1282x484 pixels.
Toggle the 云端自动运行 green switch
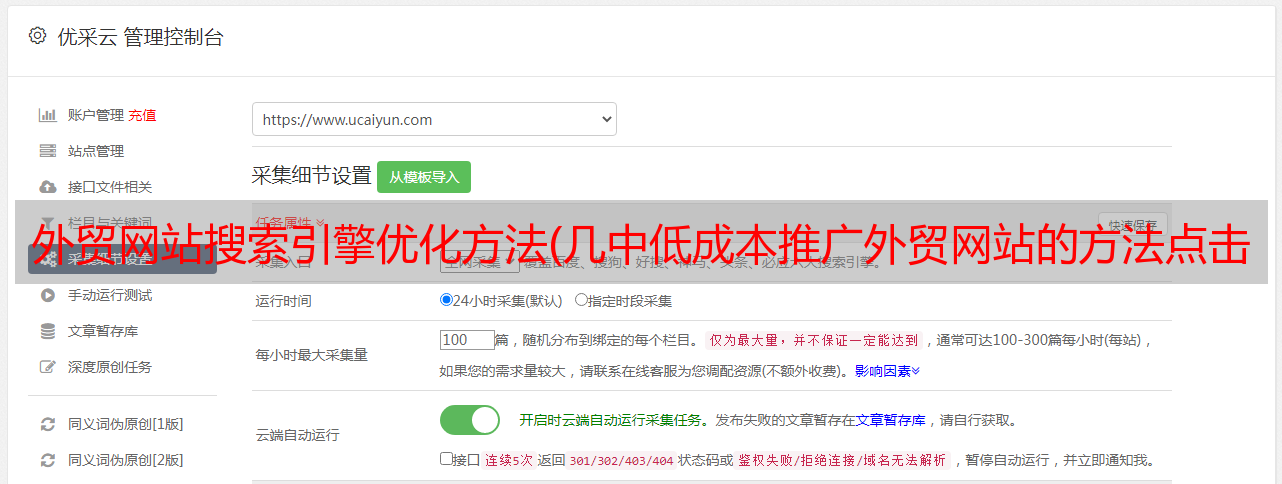(470, 420)
